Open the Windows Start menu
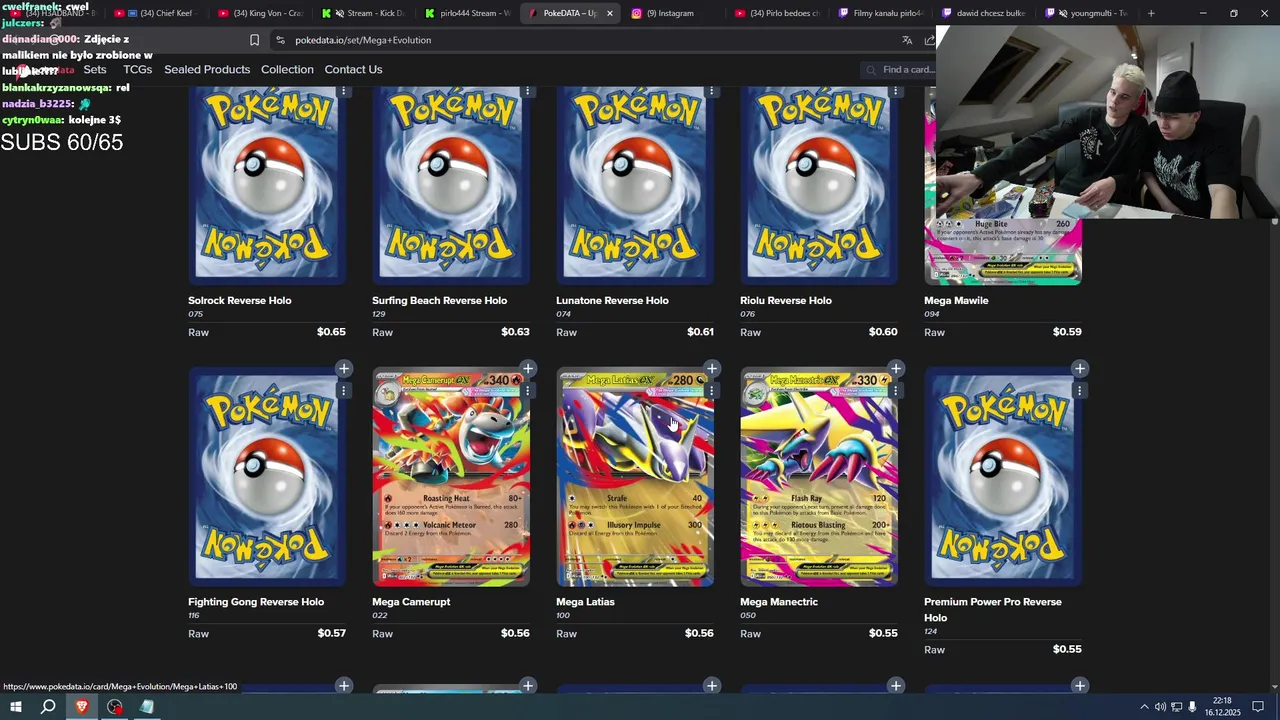Viewport: 1280px width, 720px height. [15, 707]
